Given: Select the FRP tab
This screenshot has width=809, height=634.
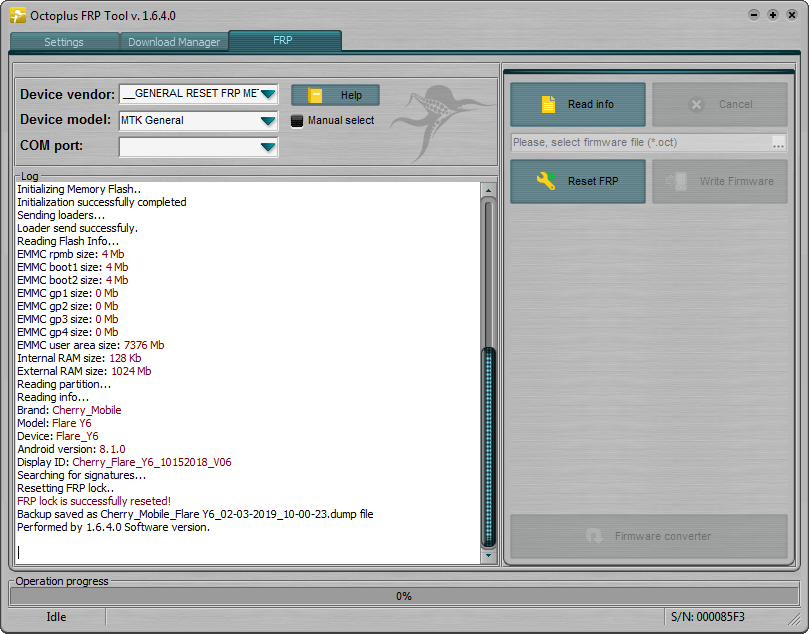Looking at the screenshot, I should pos(284,40).
